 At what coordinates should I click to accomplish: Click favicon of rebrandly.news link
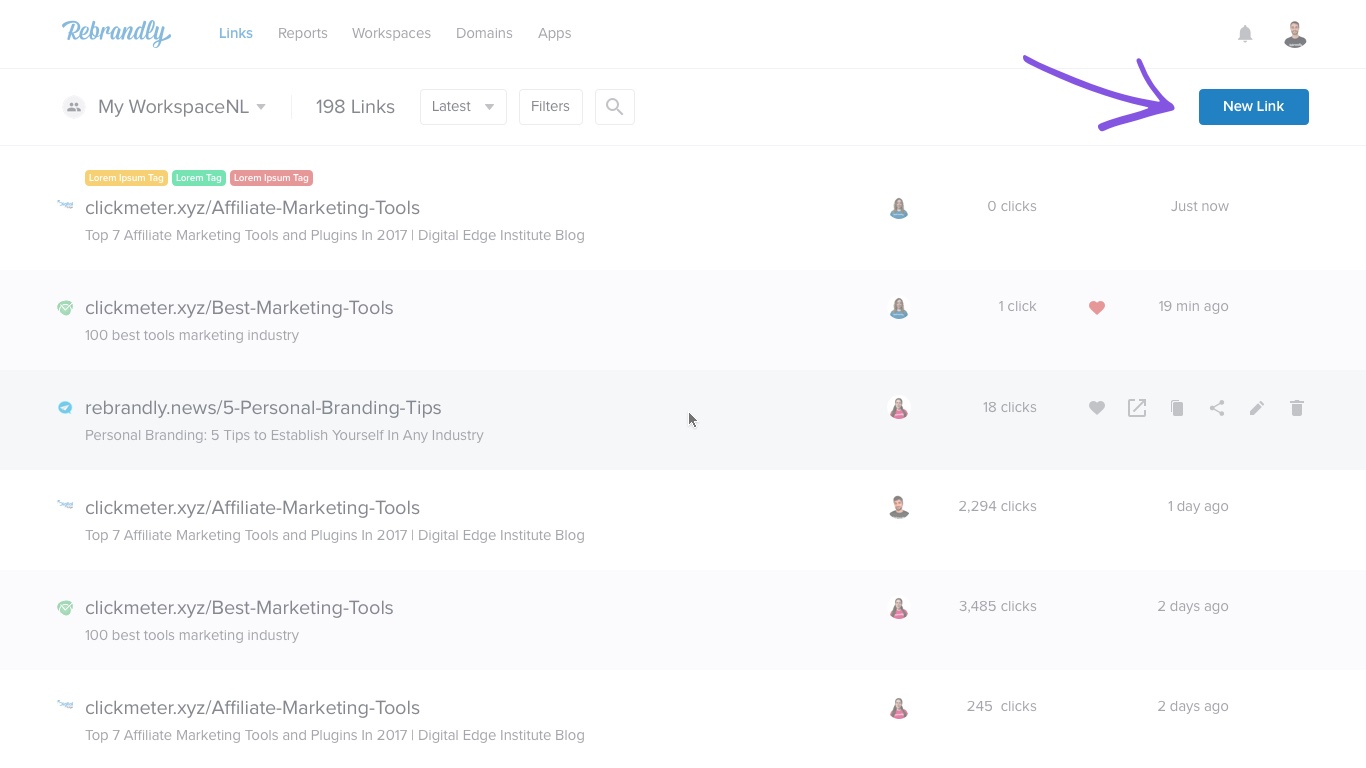click(65, 407)
